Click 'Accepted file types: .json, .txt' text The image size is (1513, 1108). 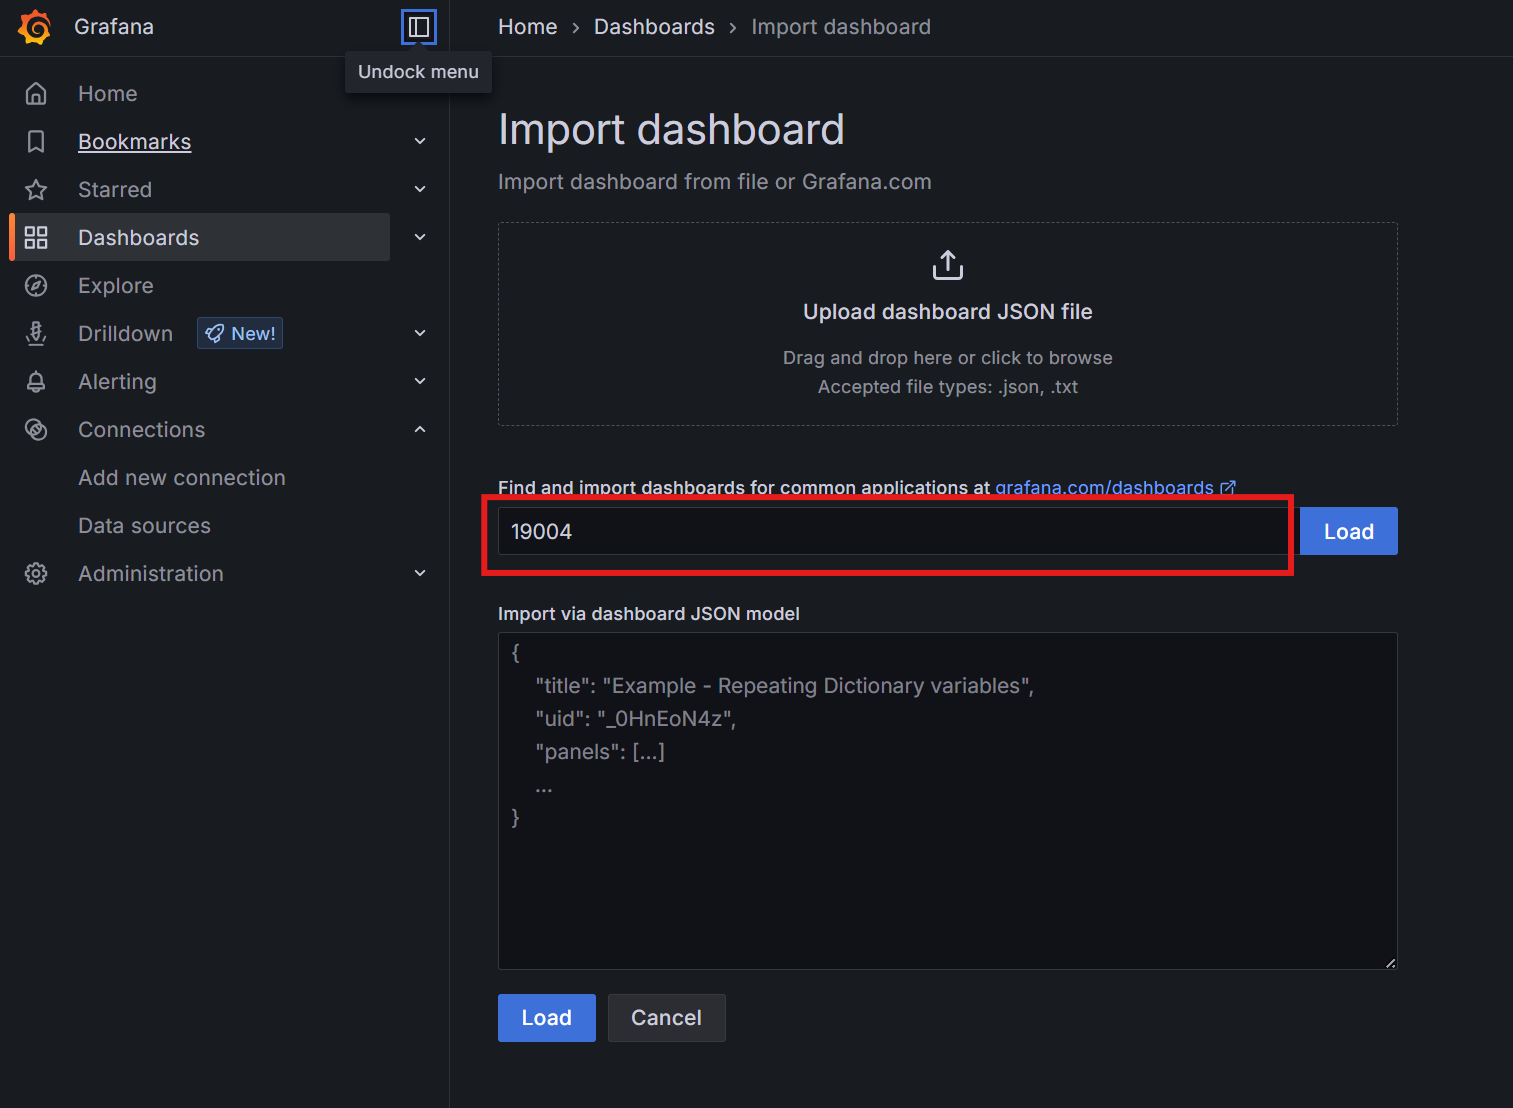tap(948, 387)
